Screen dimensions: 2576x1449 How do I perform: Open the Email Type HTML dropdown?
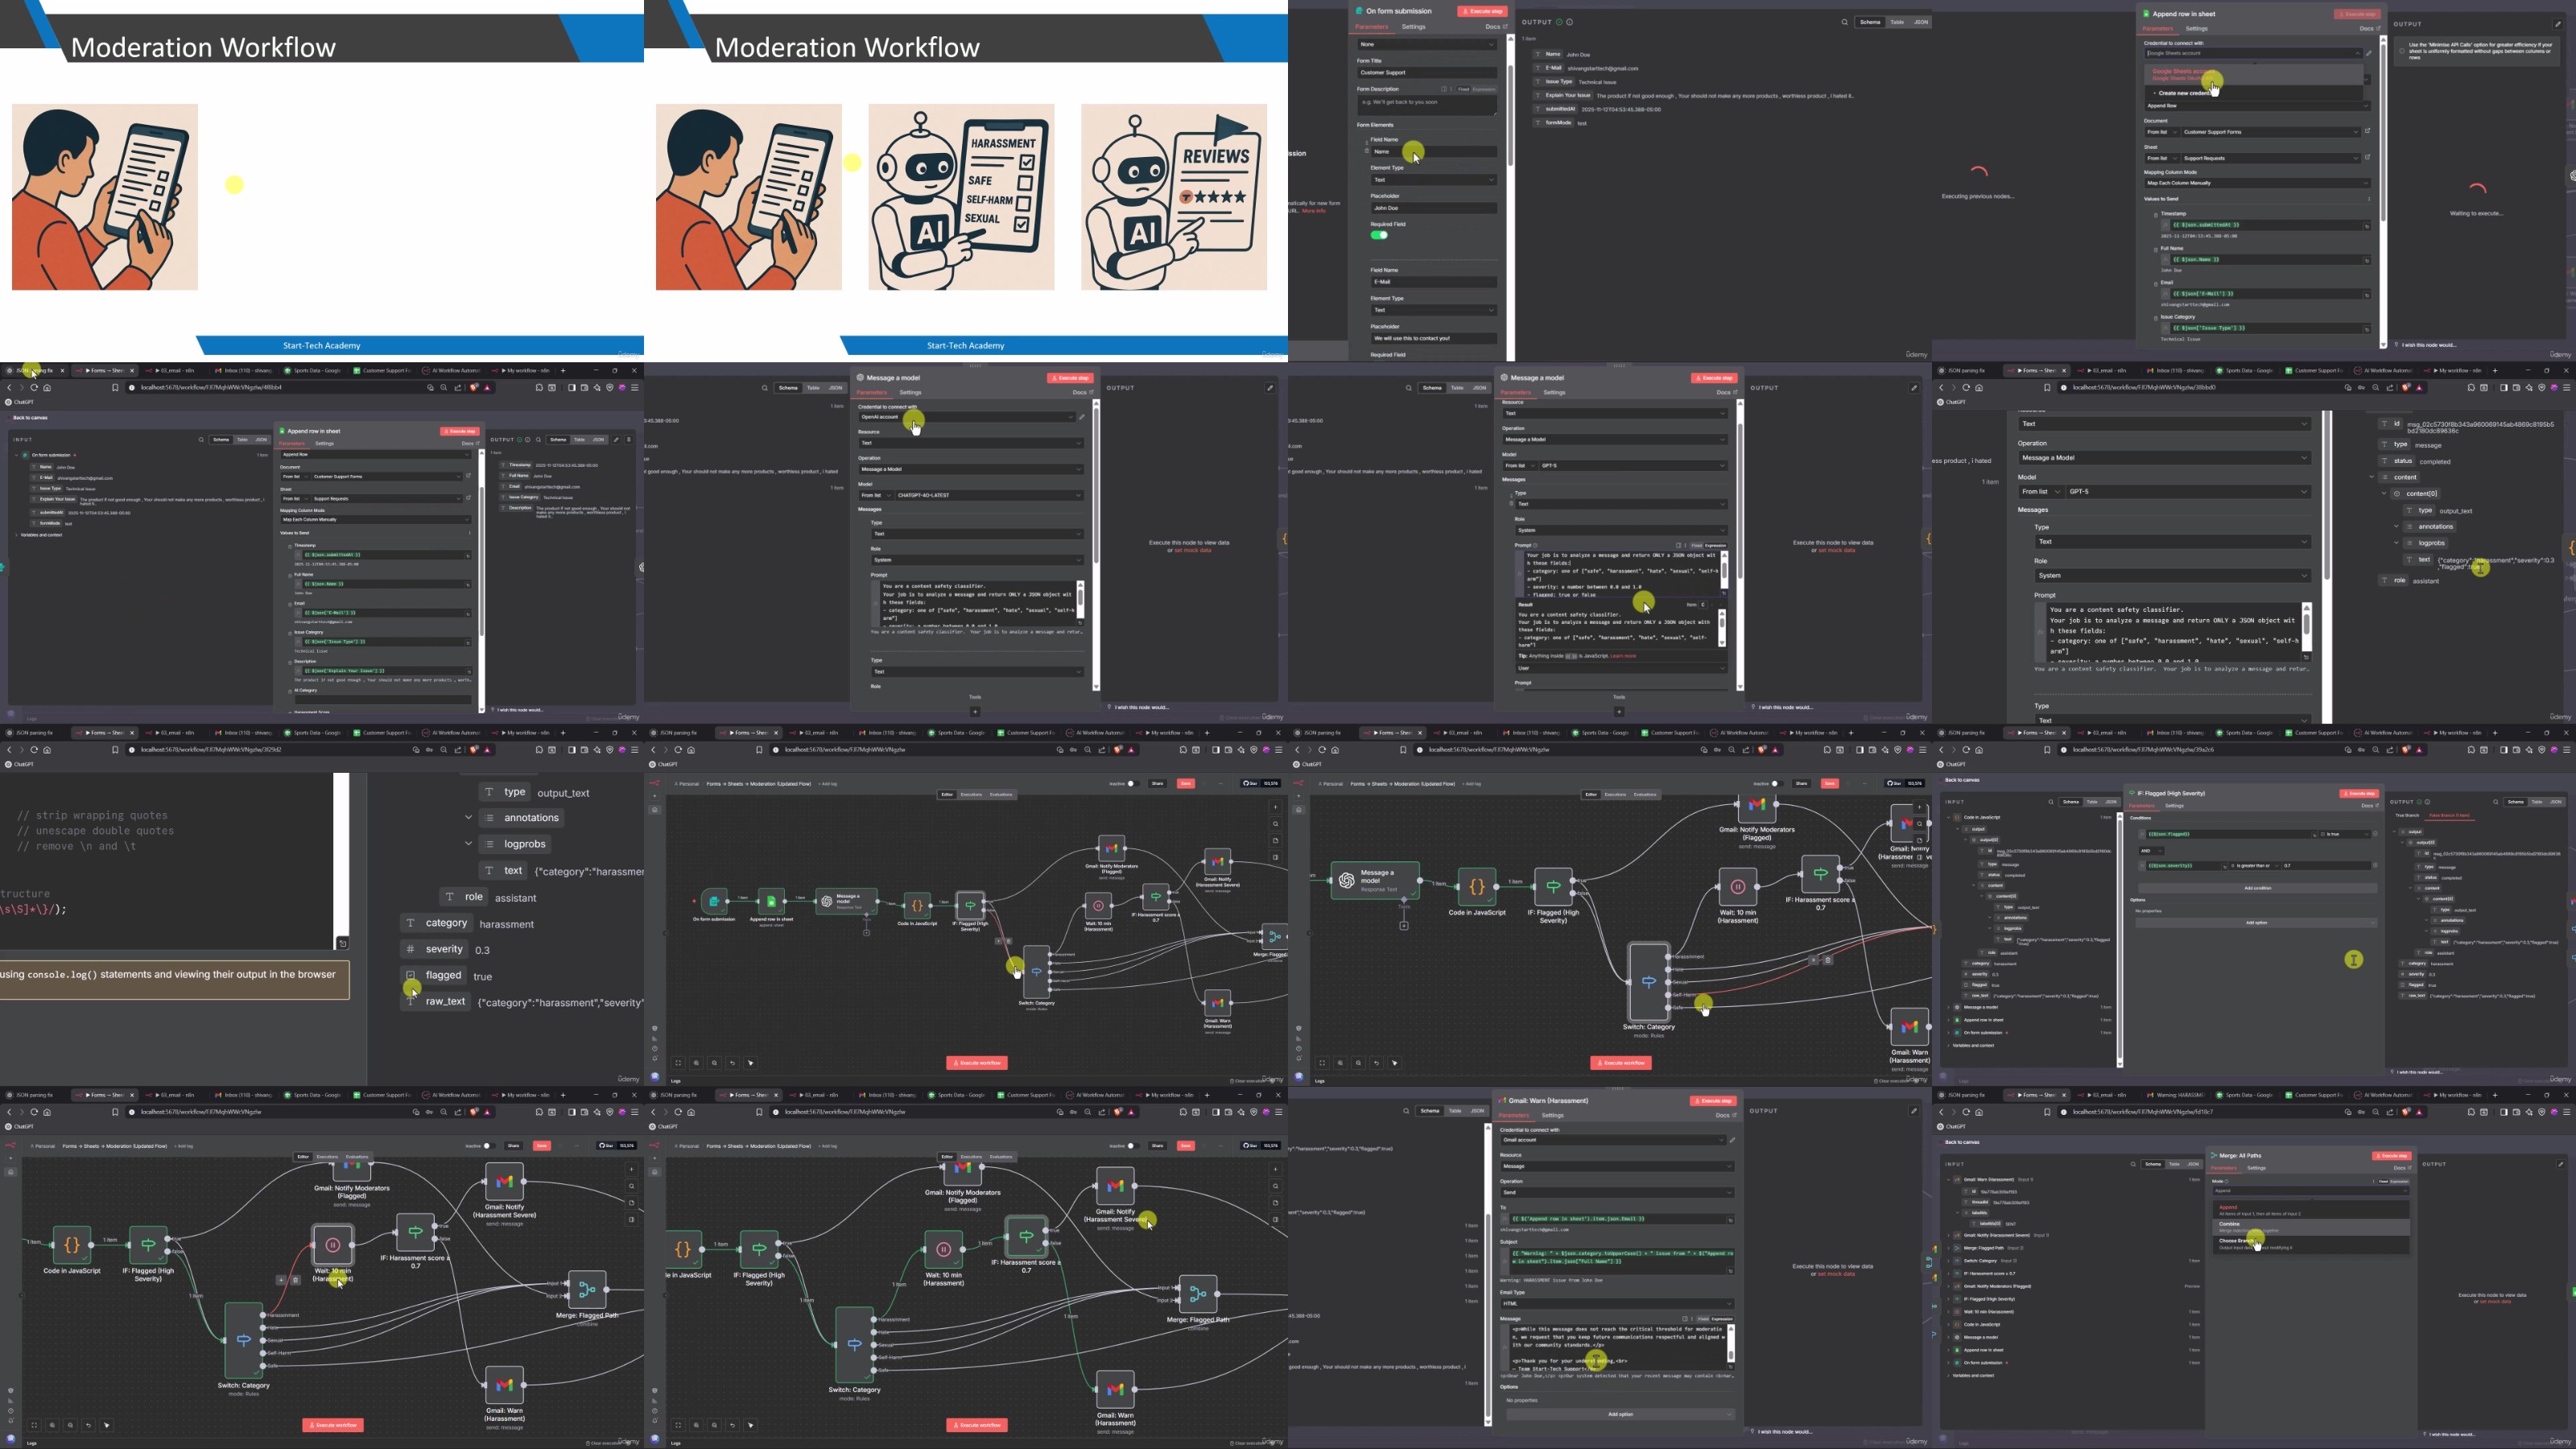click(1617, 1303)
